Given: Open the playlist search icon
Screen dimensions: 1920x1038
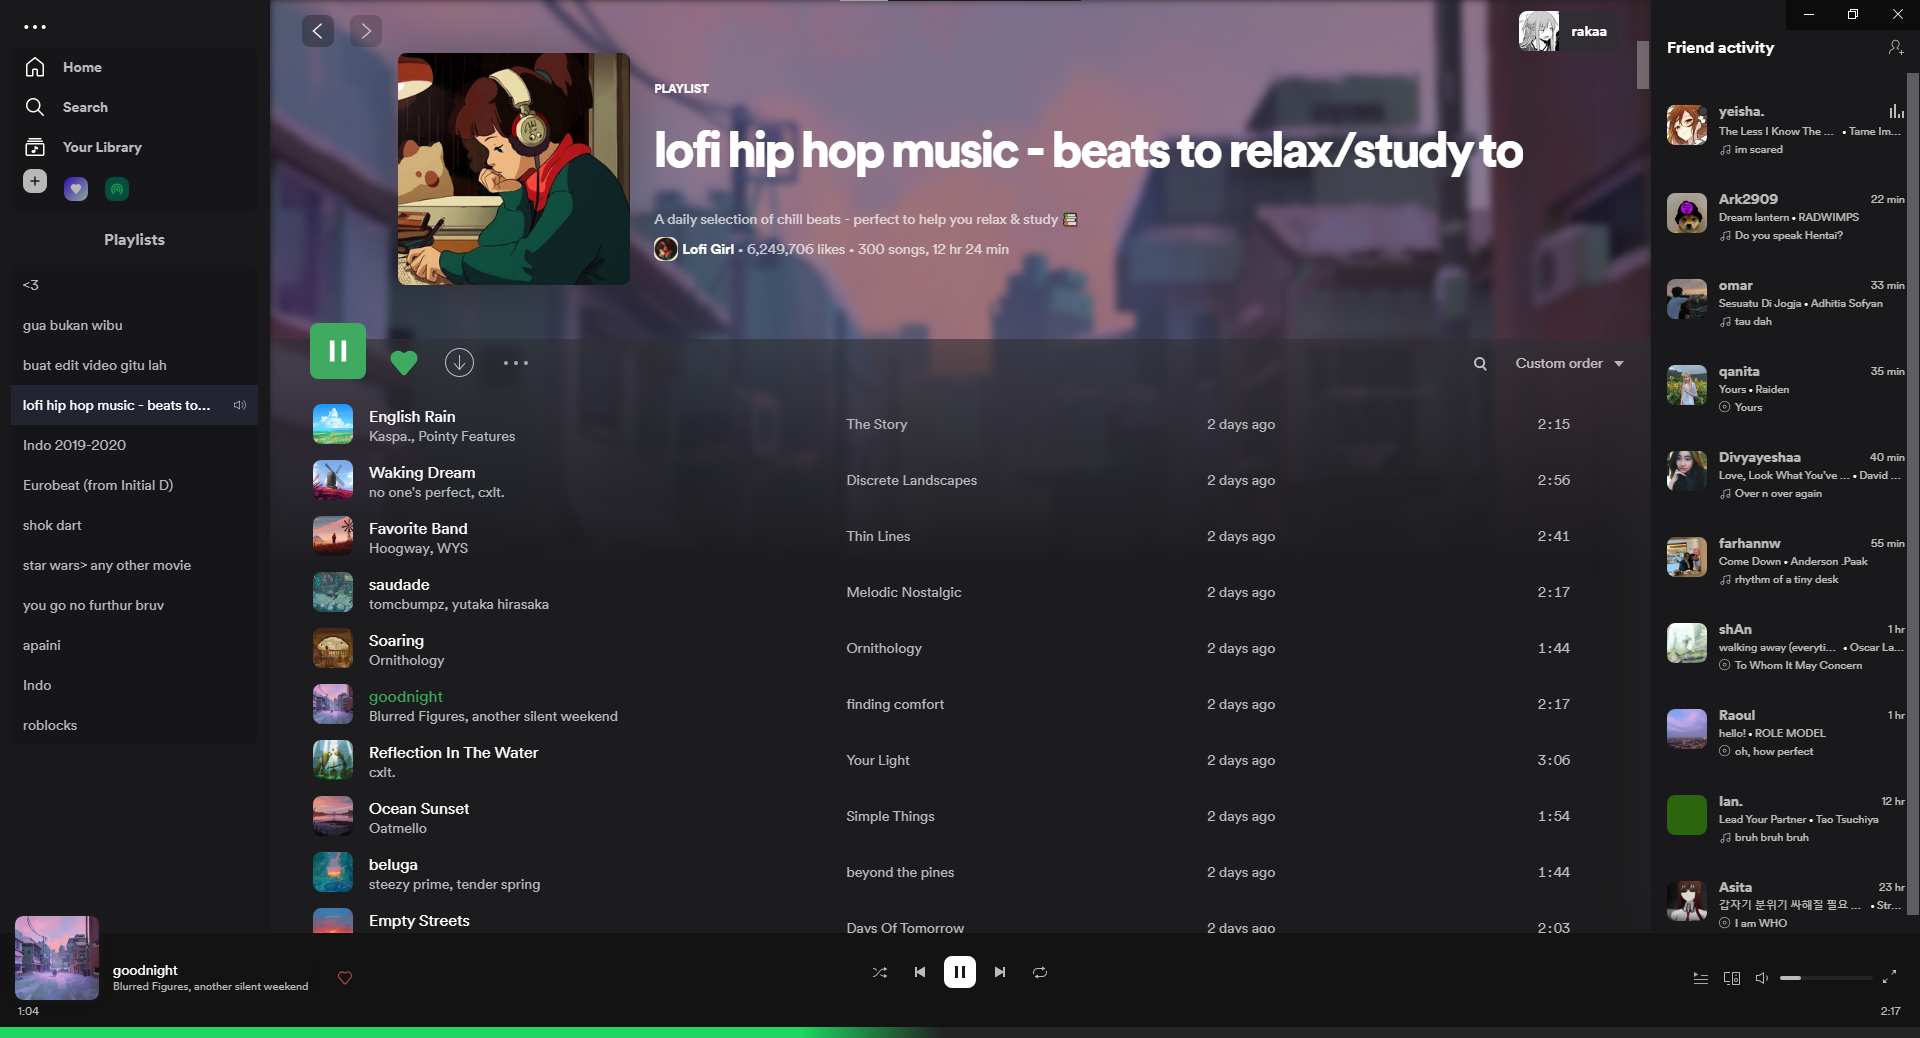Looking at the screenshot, I should point(1480,363).
